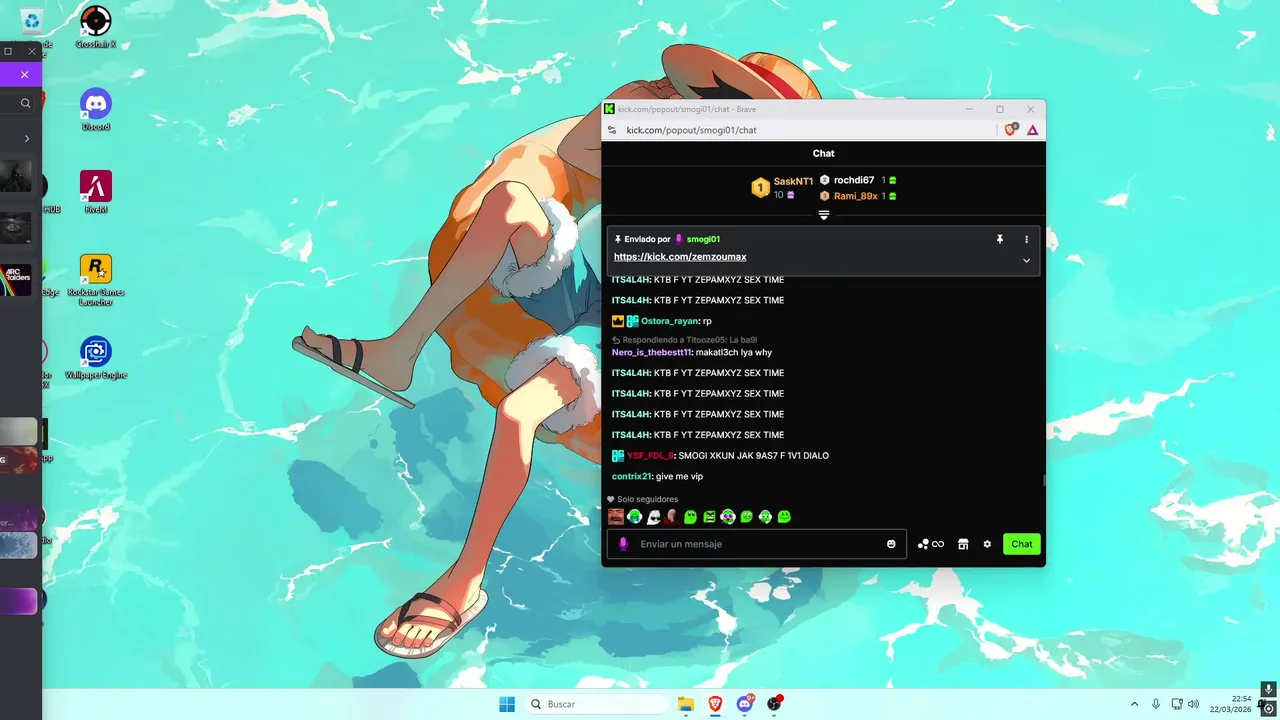Open the emoji picker in message box
1280x720 pixels.
point(891,544)
